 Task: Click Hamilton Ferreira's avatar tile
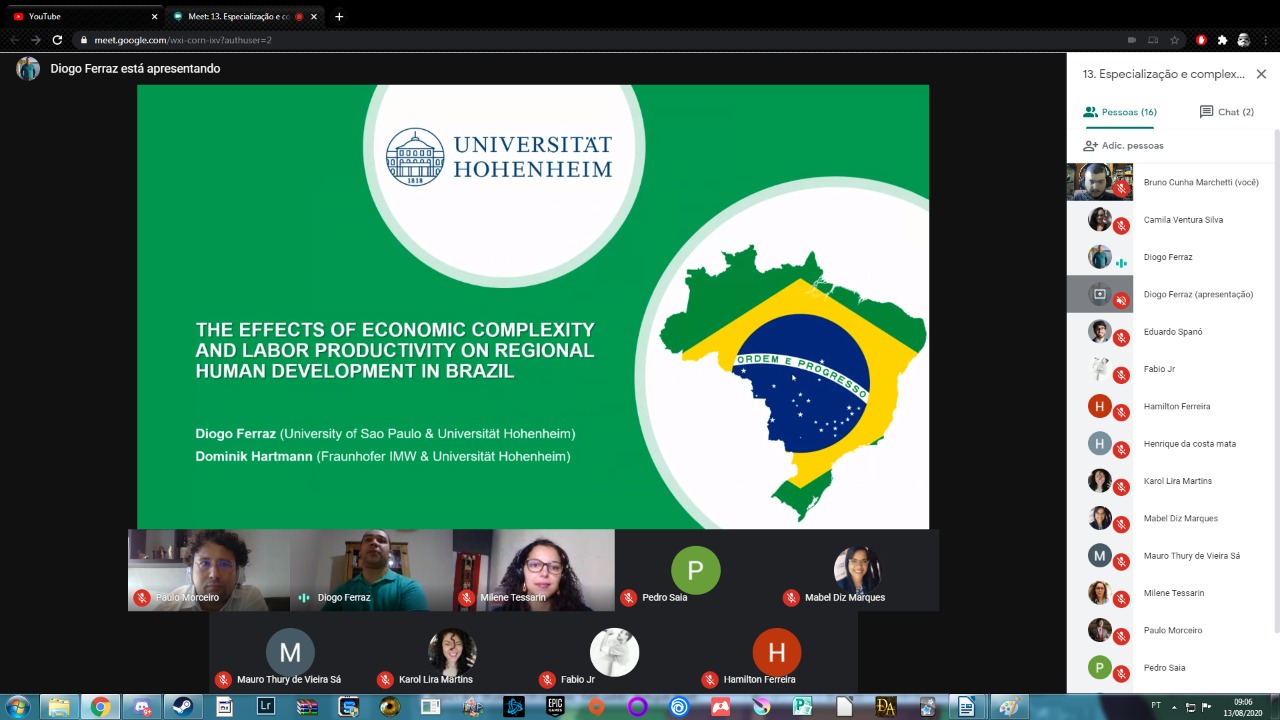point(776,652)
